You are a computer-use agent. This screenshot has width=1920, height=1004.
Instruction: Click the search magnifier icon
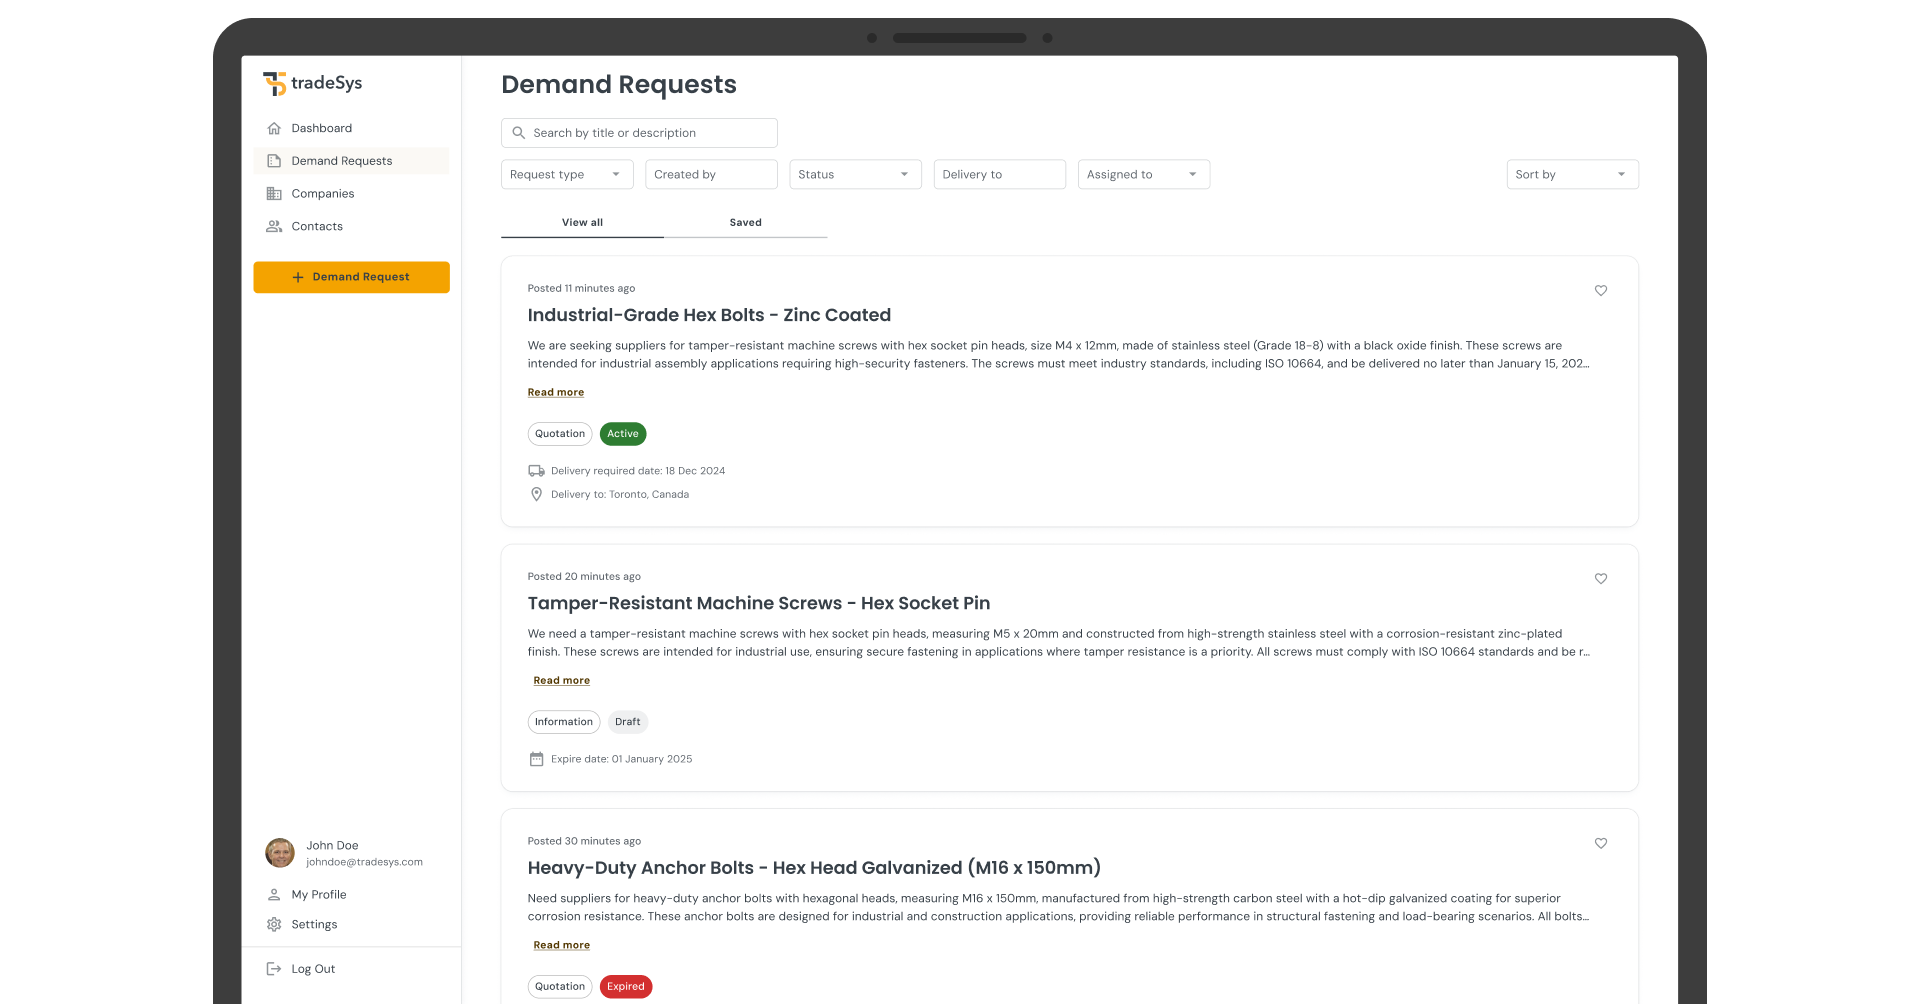519,133
